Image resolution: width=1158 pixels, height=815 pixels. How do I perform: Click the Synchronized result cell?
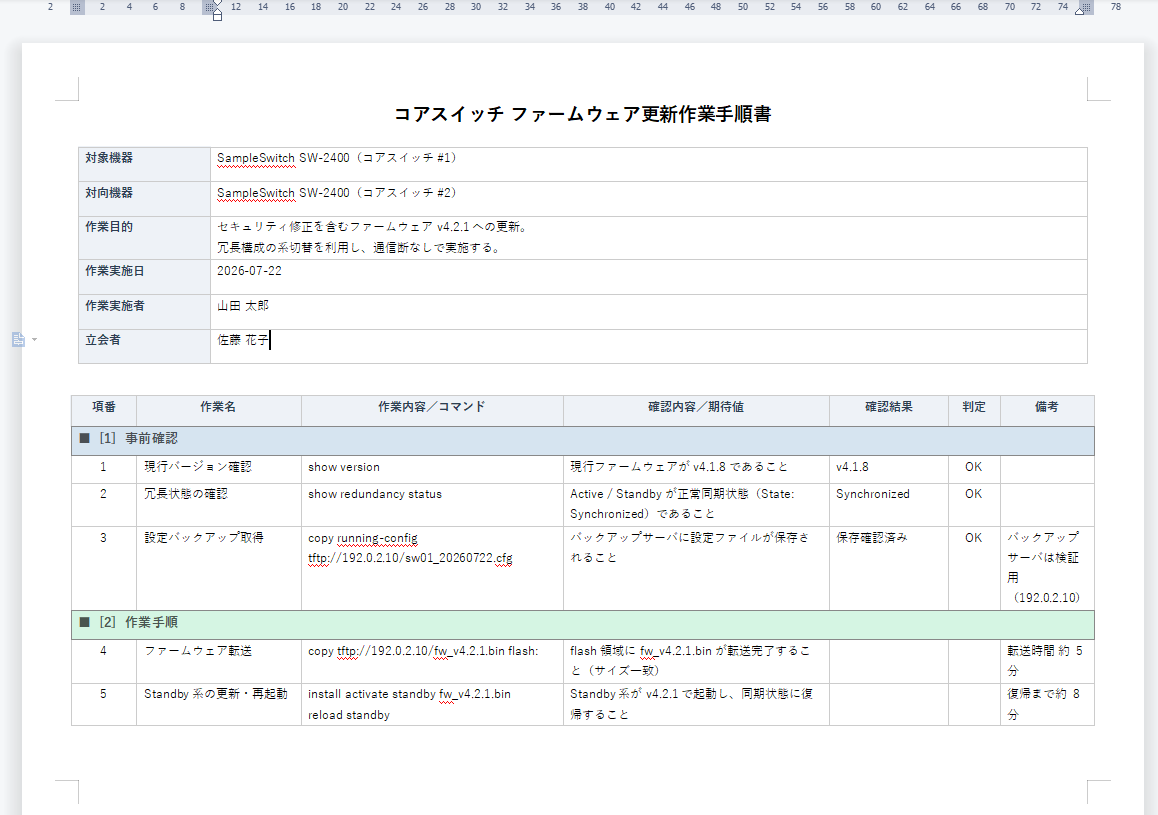889,505
